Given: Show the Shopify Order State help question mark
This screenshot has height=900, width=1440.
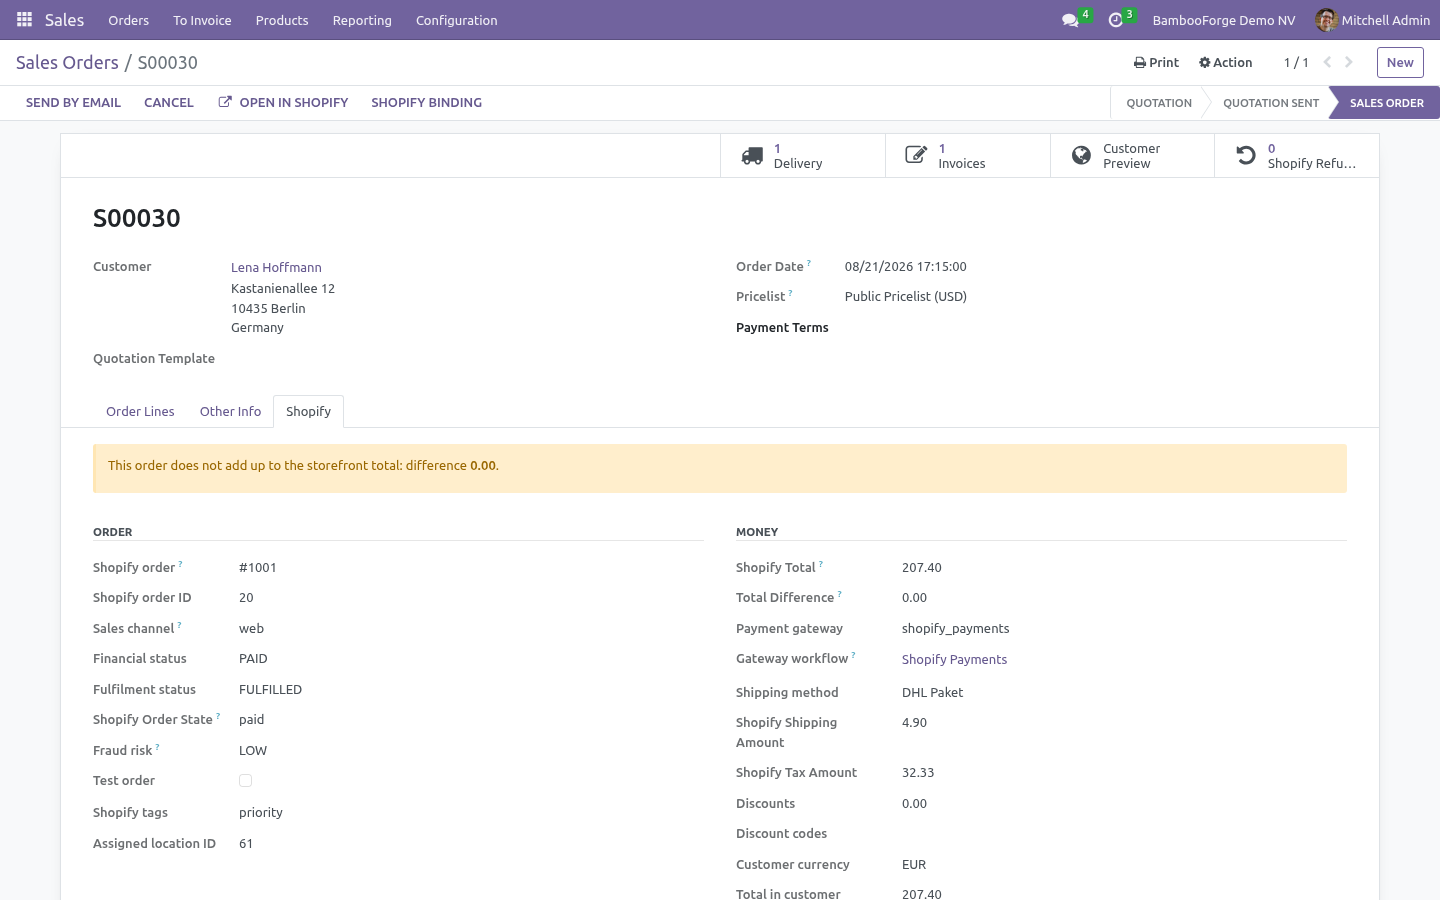Looking at the screenshot, I should 218,716.
